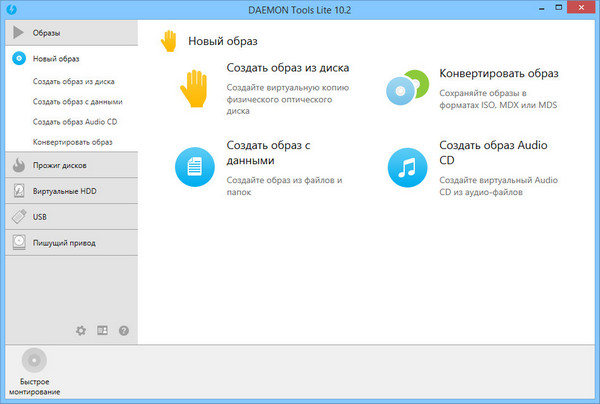The height and width of the screenshot is (404, 600).
Task: Click the DAEMON Tools lightning logo in title bar
Action: click(x=11, y=9)
